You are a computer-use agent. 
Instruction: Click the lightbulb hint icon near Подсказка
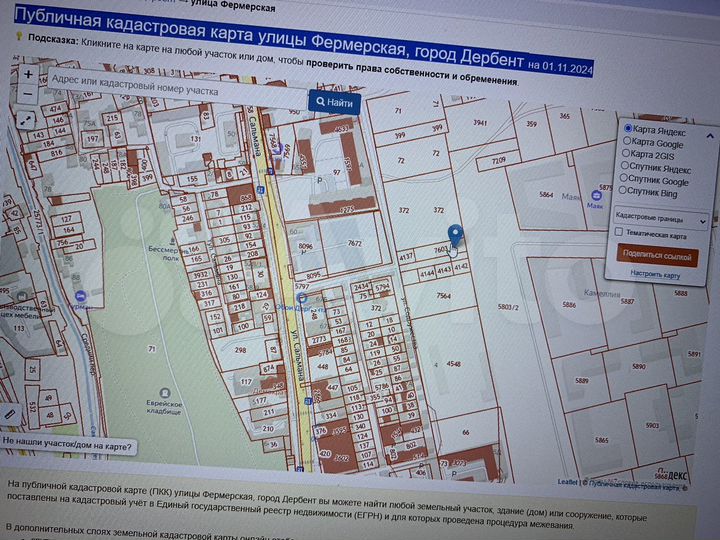click(x=18, y=37)
